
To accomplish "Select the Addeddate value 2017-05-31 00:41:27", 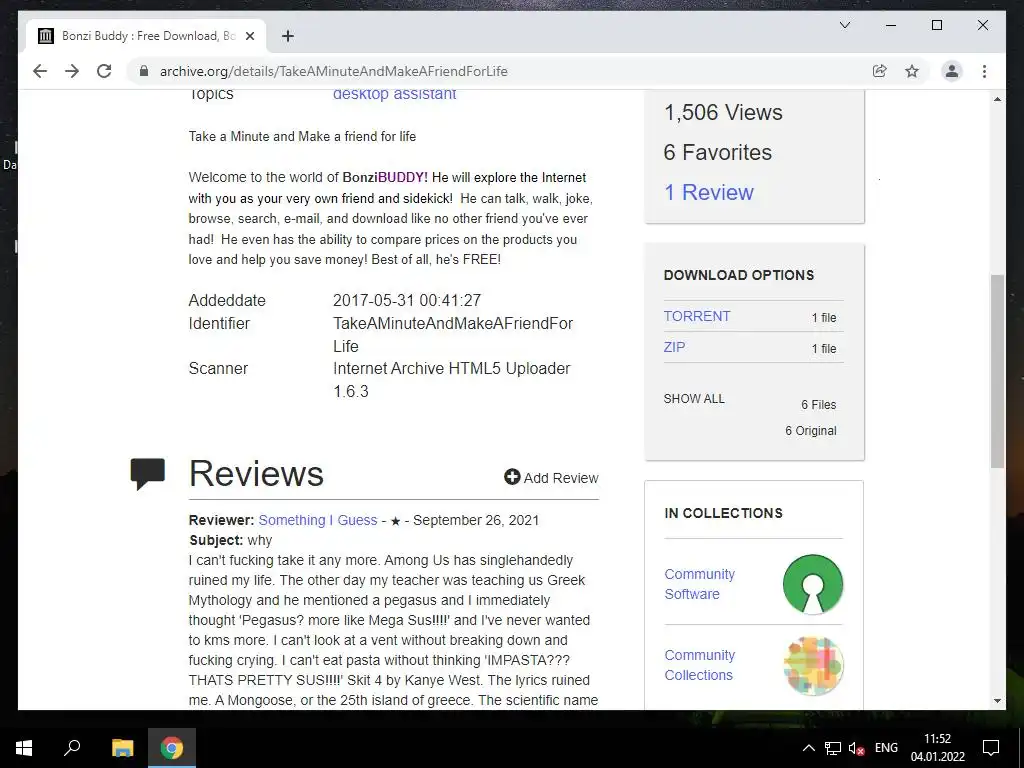I will point(407,300).
